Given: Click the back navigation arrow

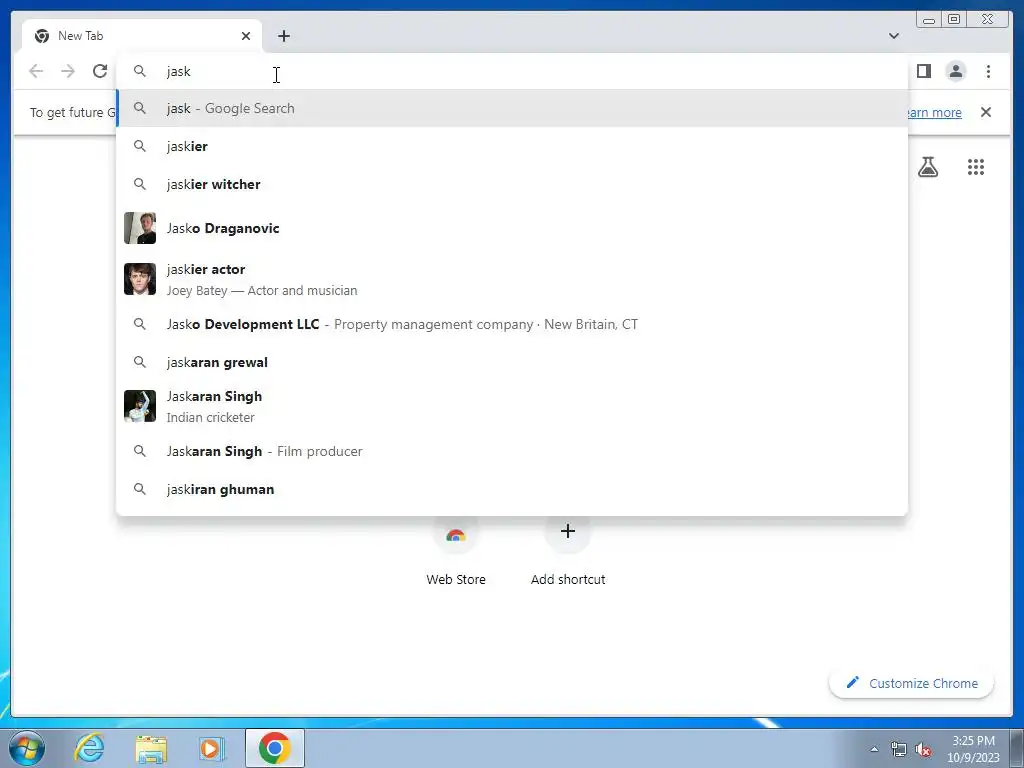Looking at the screenshot, I should coord(36,71).
